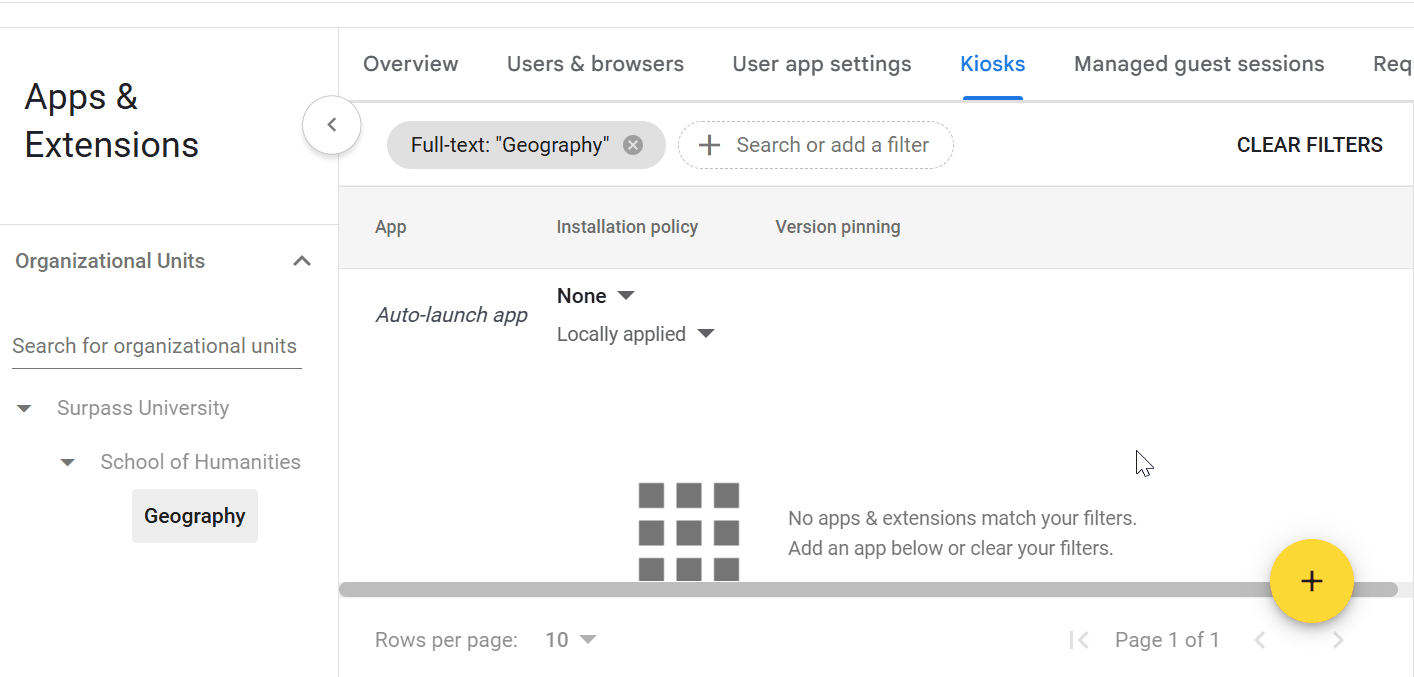The width and height of the screenshot is (1414, 677).
Task: Click the yellow add app button
Action: (x=1311, y=581)
